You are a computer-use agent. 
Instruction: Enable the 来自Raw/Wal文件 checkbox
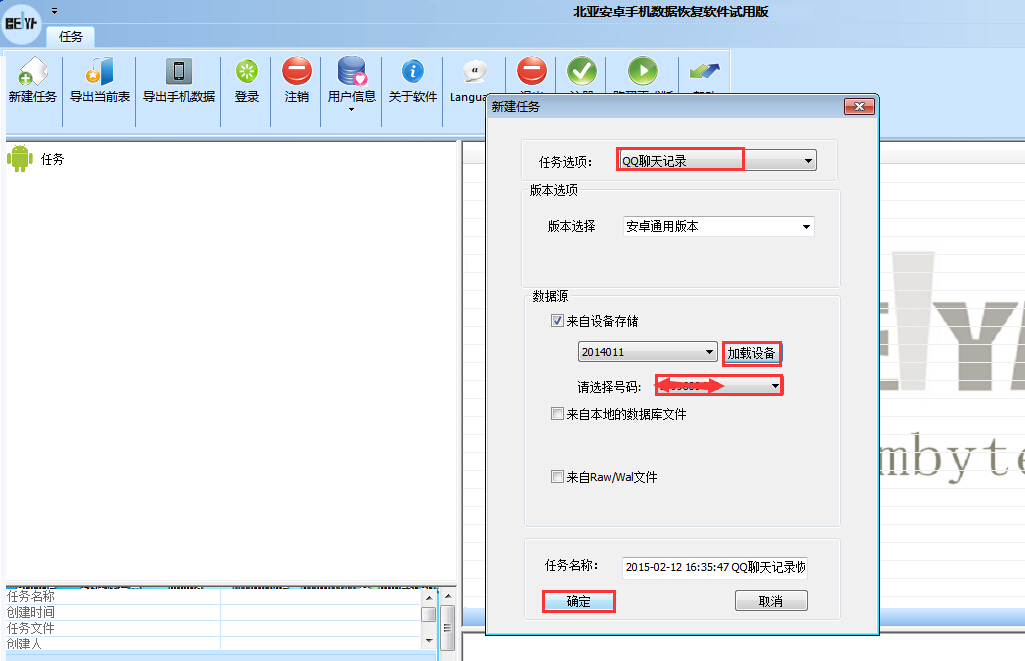tap(558, 477)
